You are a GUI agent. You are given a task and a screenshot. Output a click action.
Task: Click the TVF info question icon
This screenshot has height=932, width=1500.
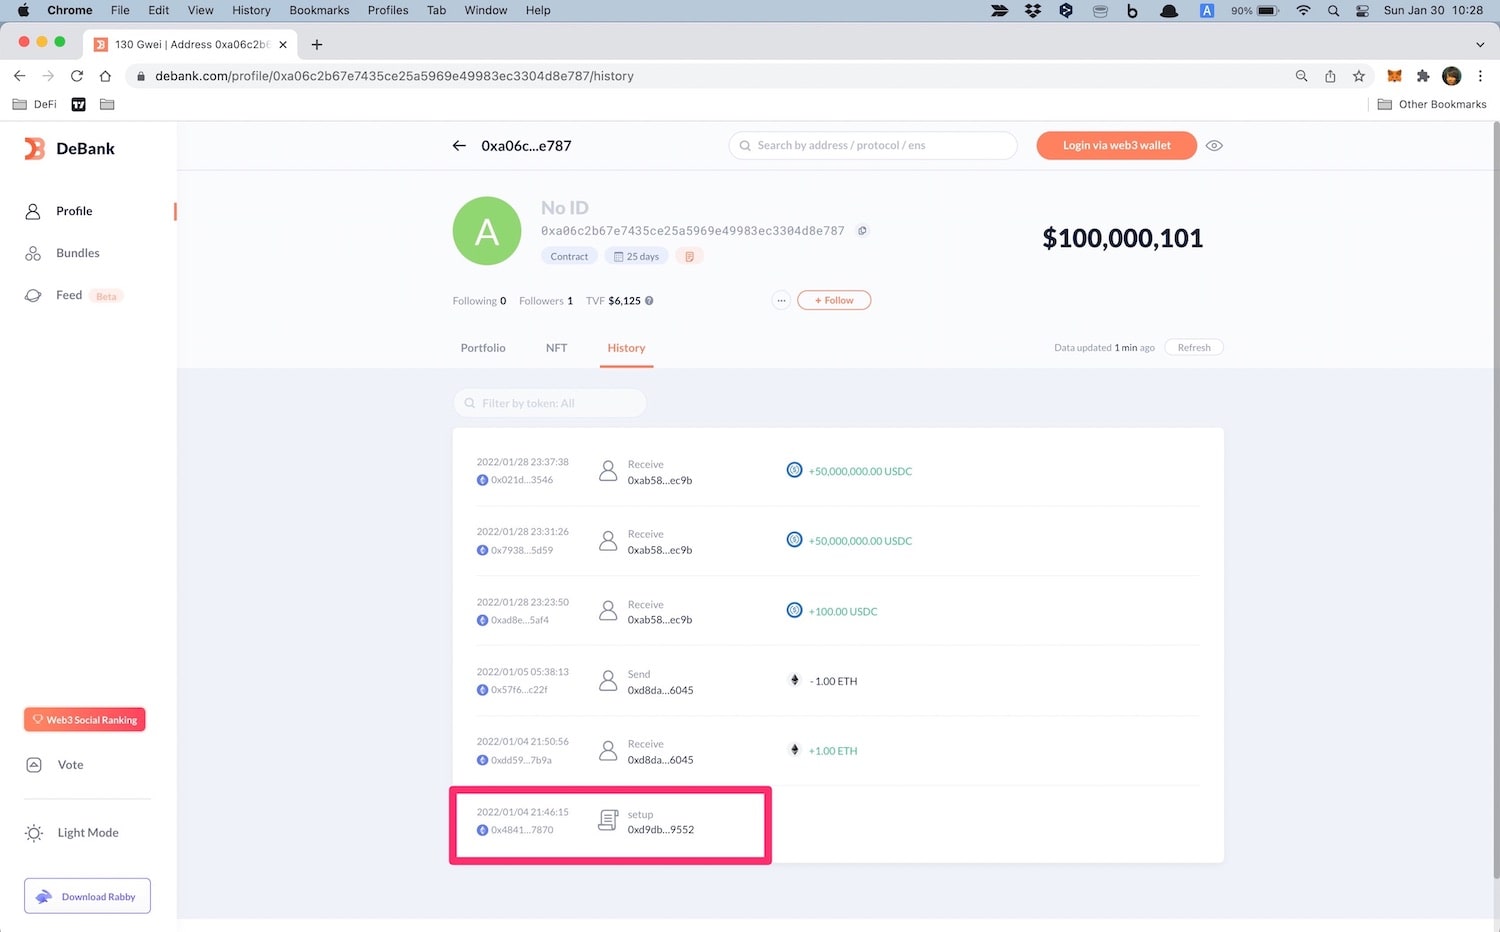pyautogui.click(x=649, y=301)
